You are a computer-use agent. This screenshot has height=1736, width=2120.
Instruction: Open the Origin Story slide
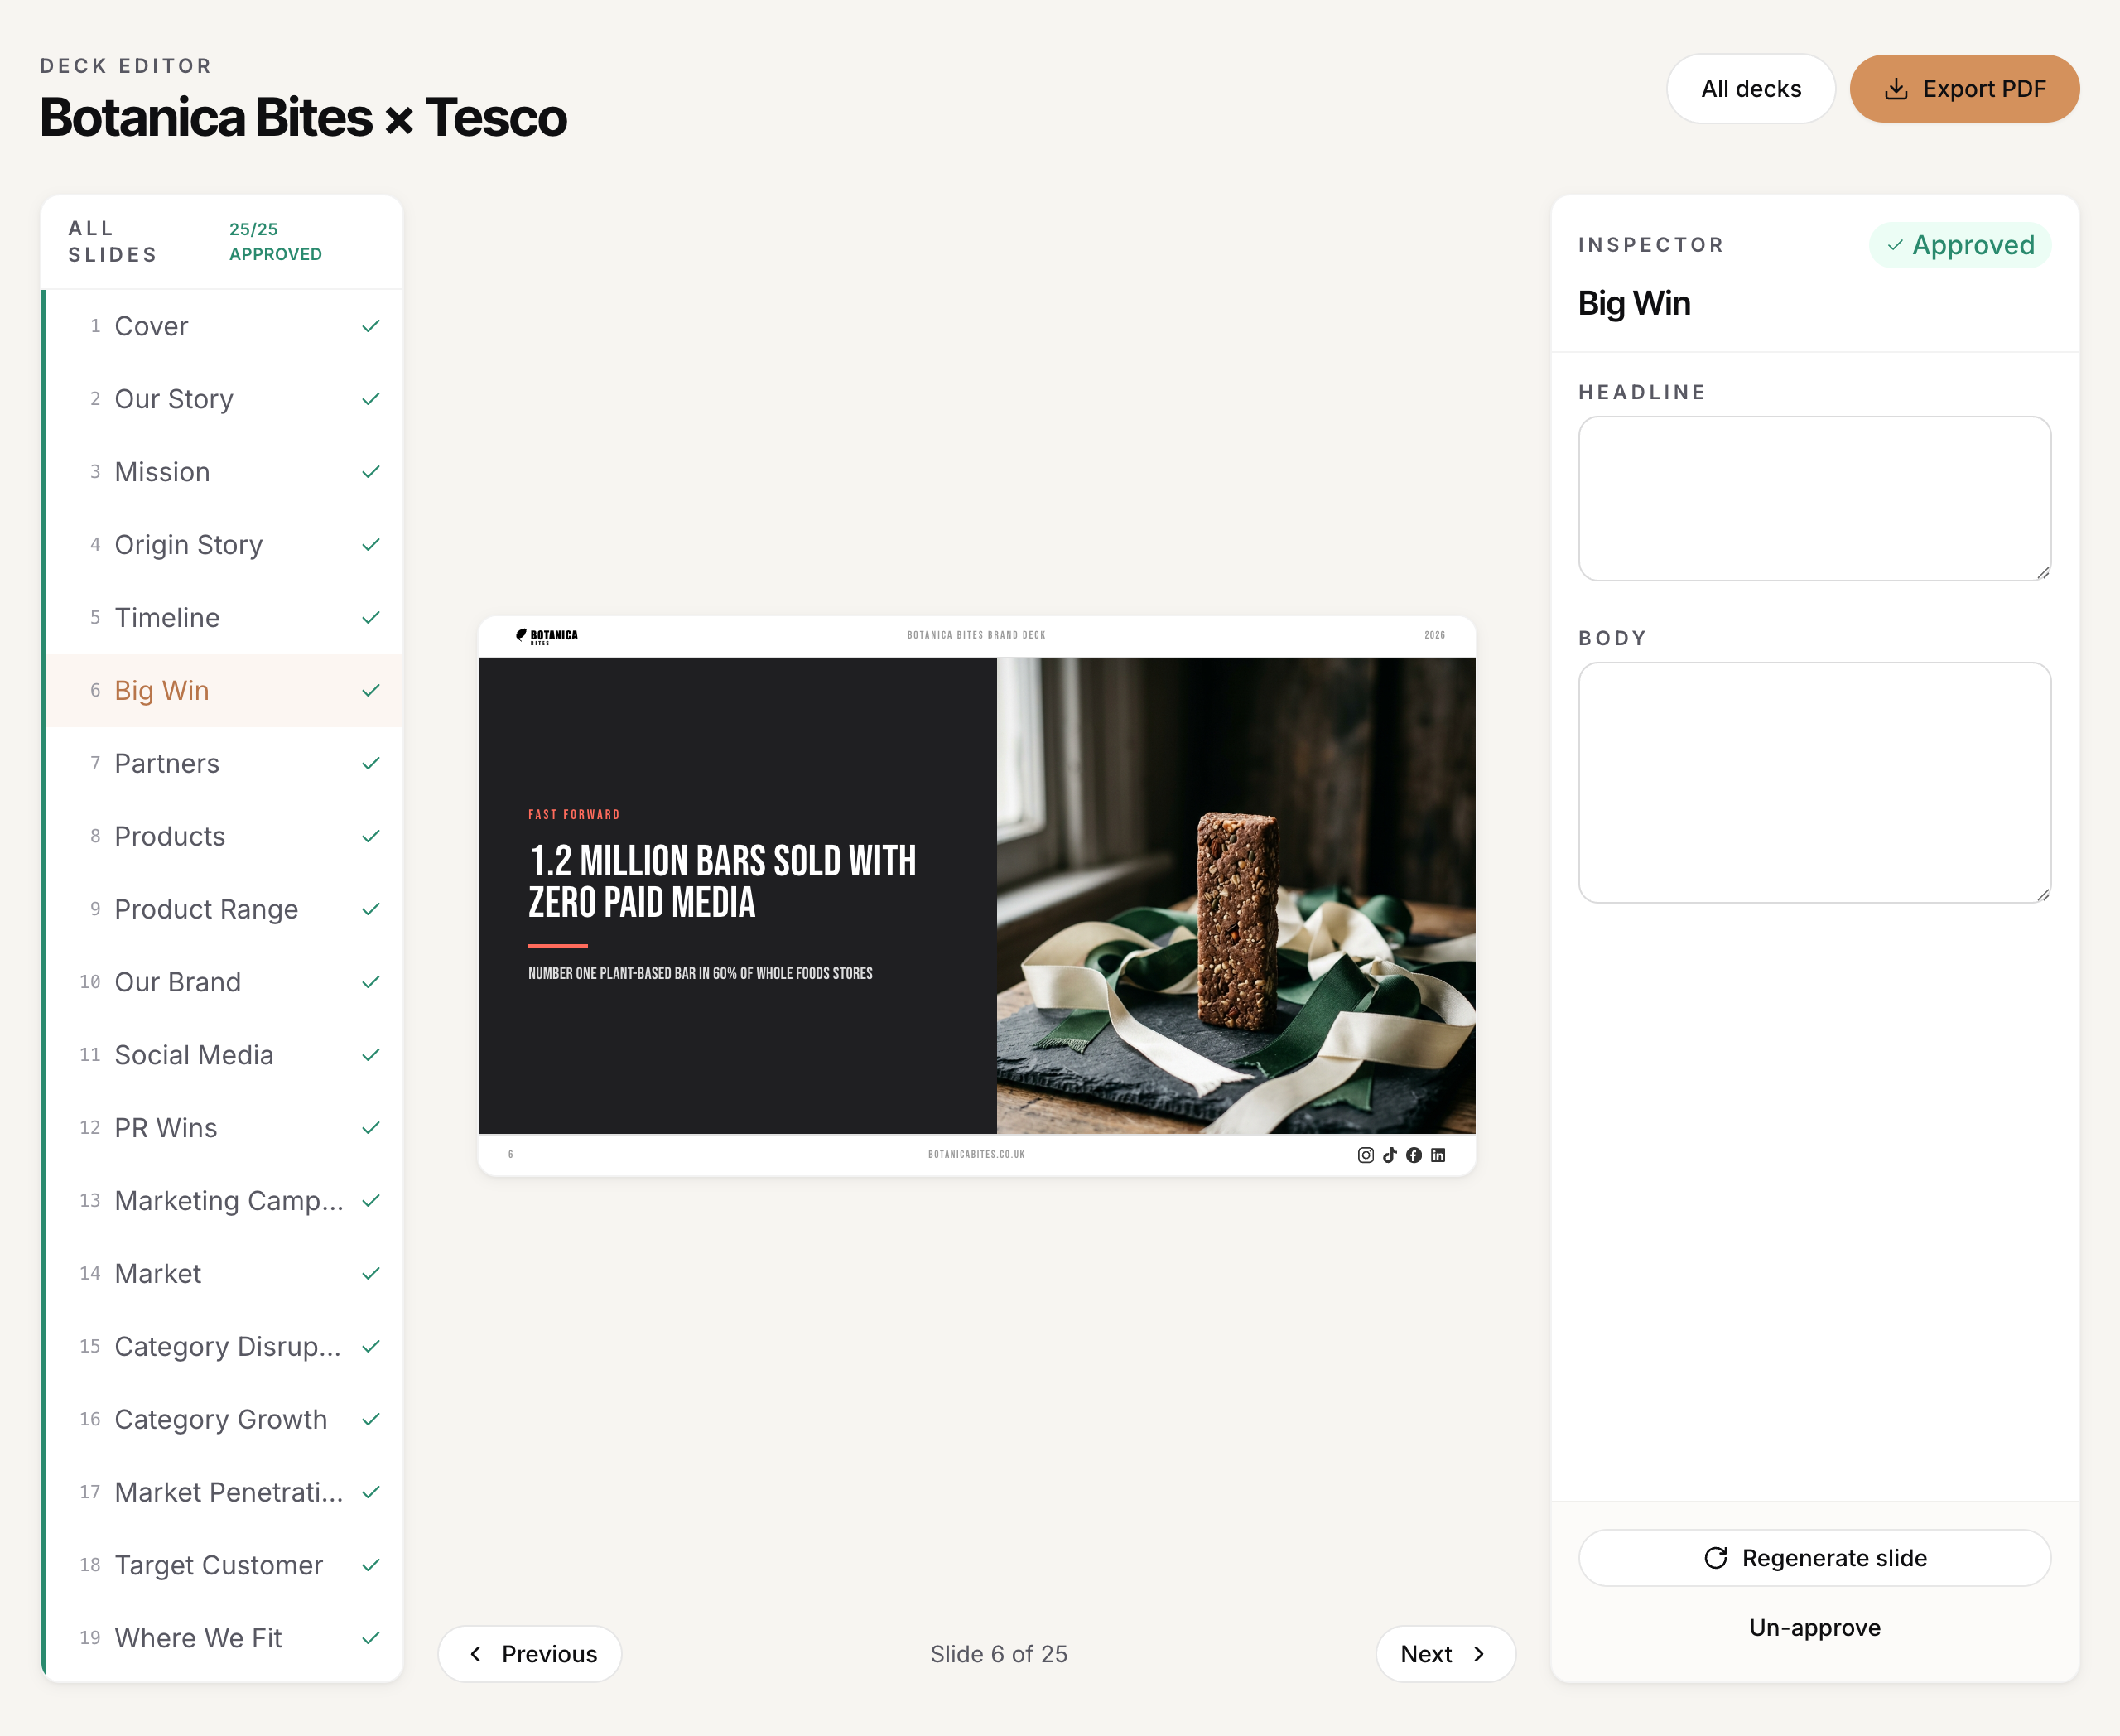(225, 545)
